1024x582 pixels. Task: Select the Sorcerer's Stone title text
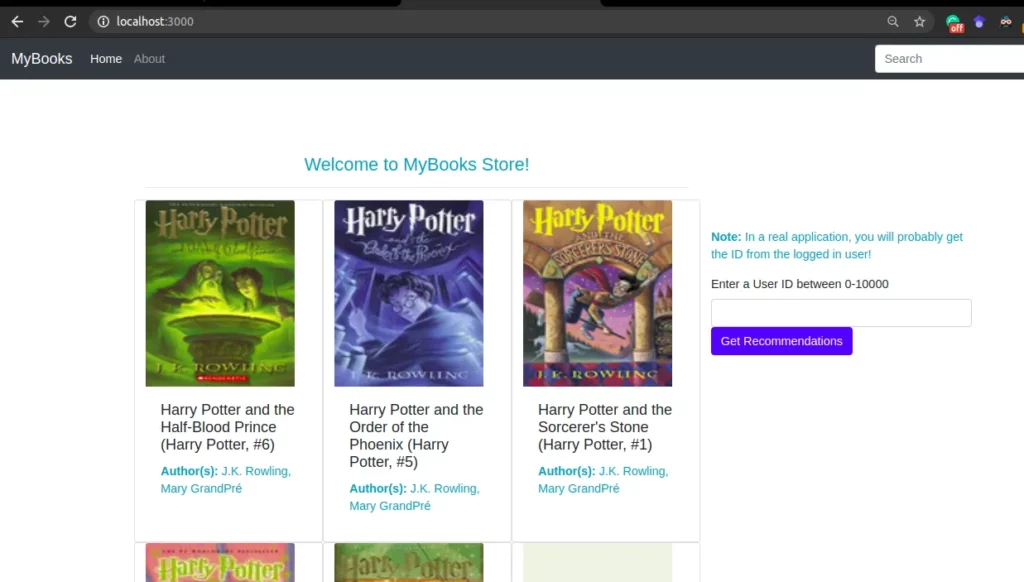[605, 427]
